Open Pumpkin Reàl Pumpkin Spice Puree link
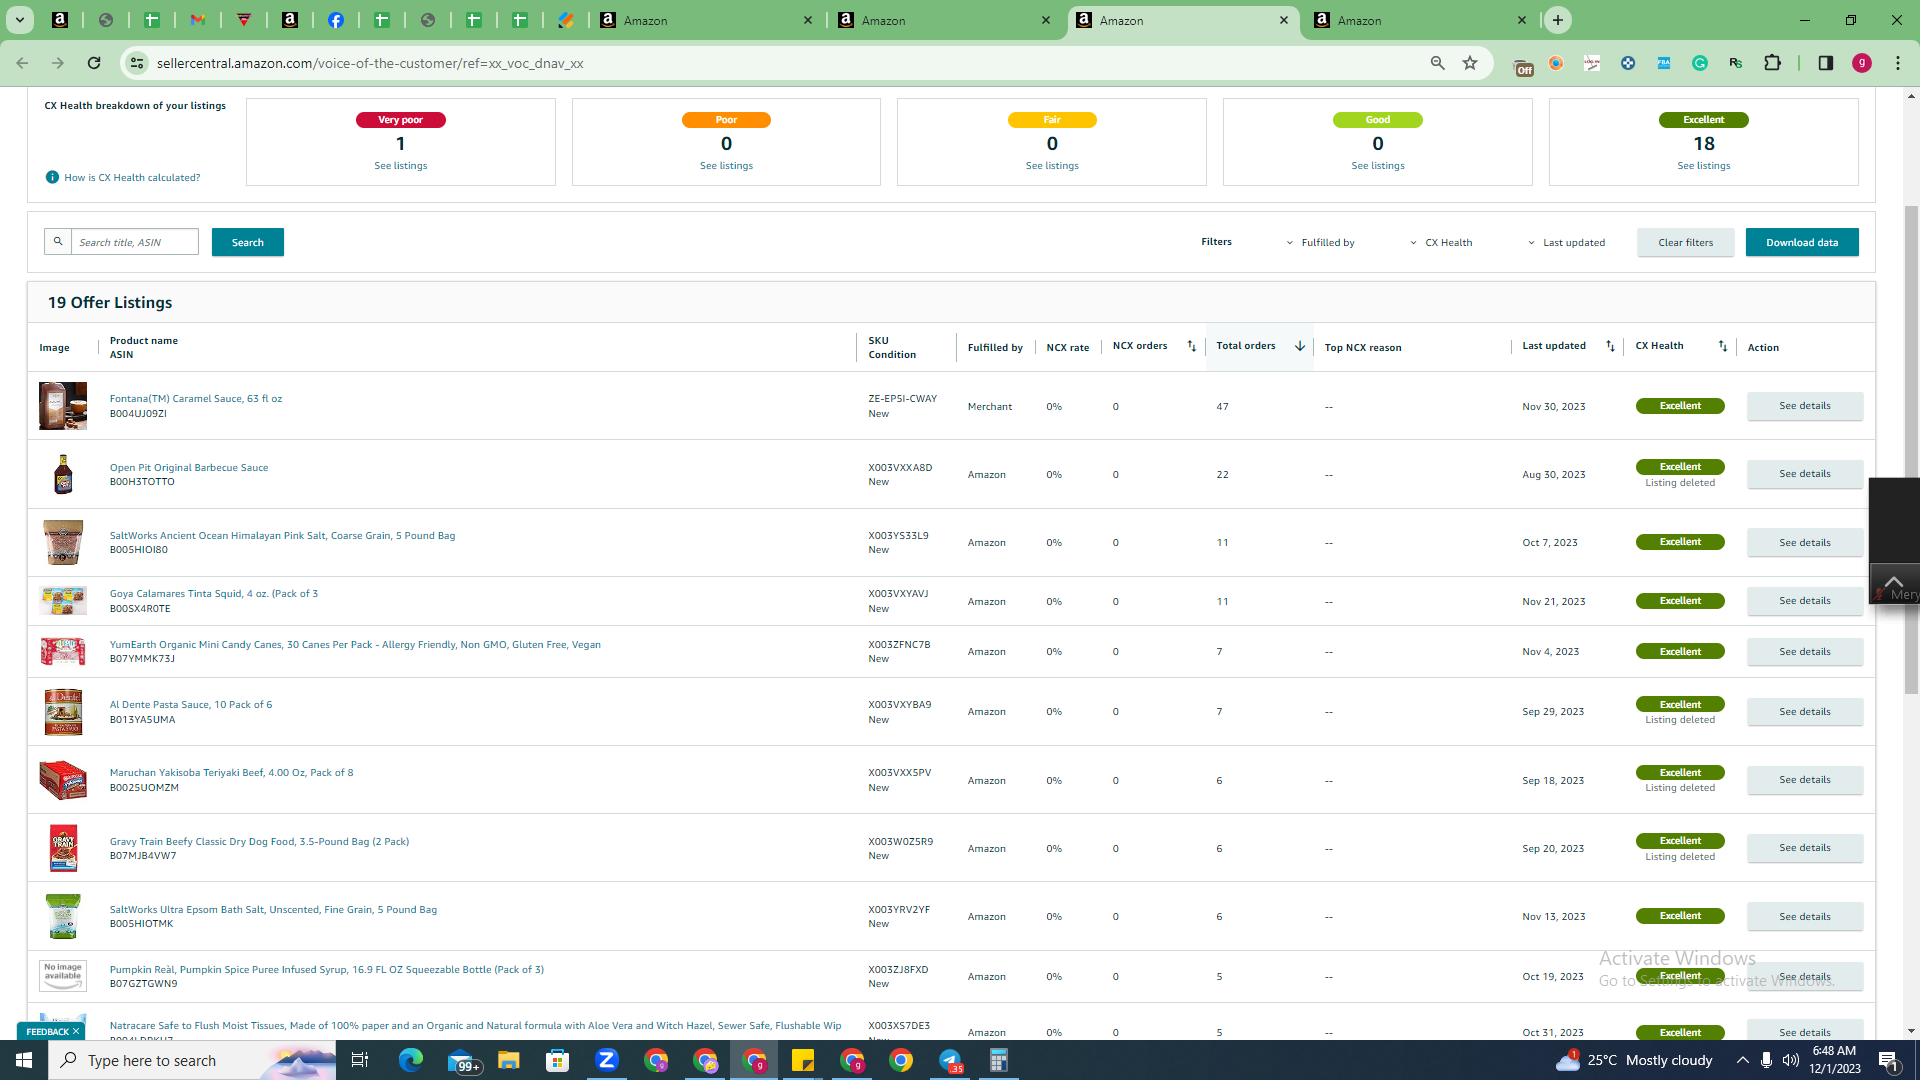This screenshot has width=1920, height=1080. (327, 969)
